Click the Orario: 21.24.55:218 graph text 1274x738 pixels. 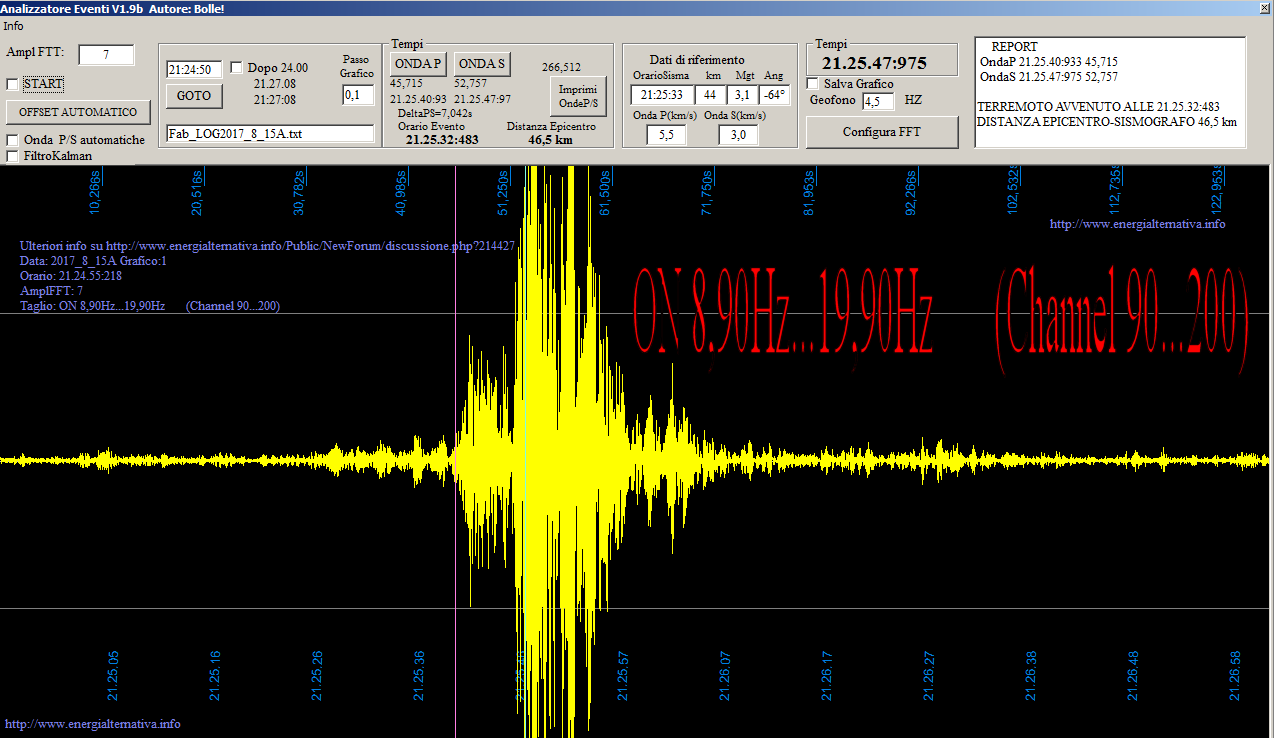70,275
